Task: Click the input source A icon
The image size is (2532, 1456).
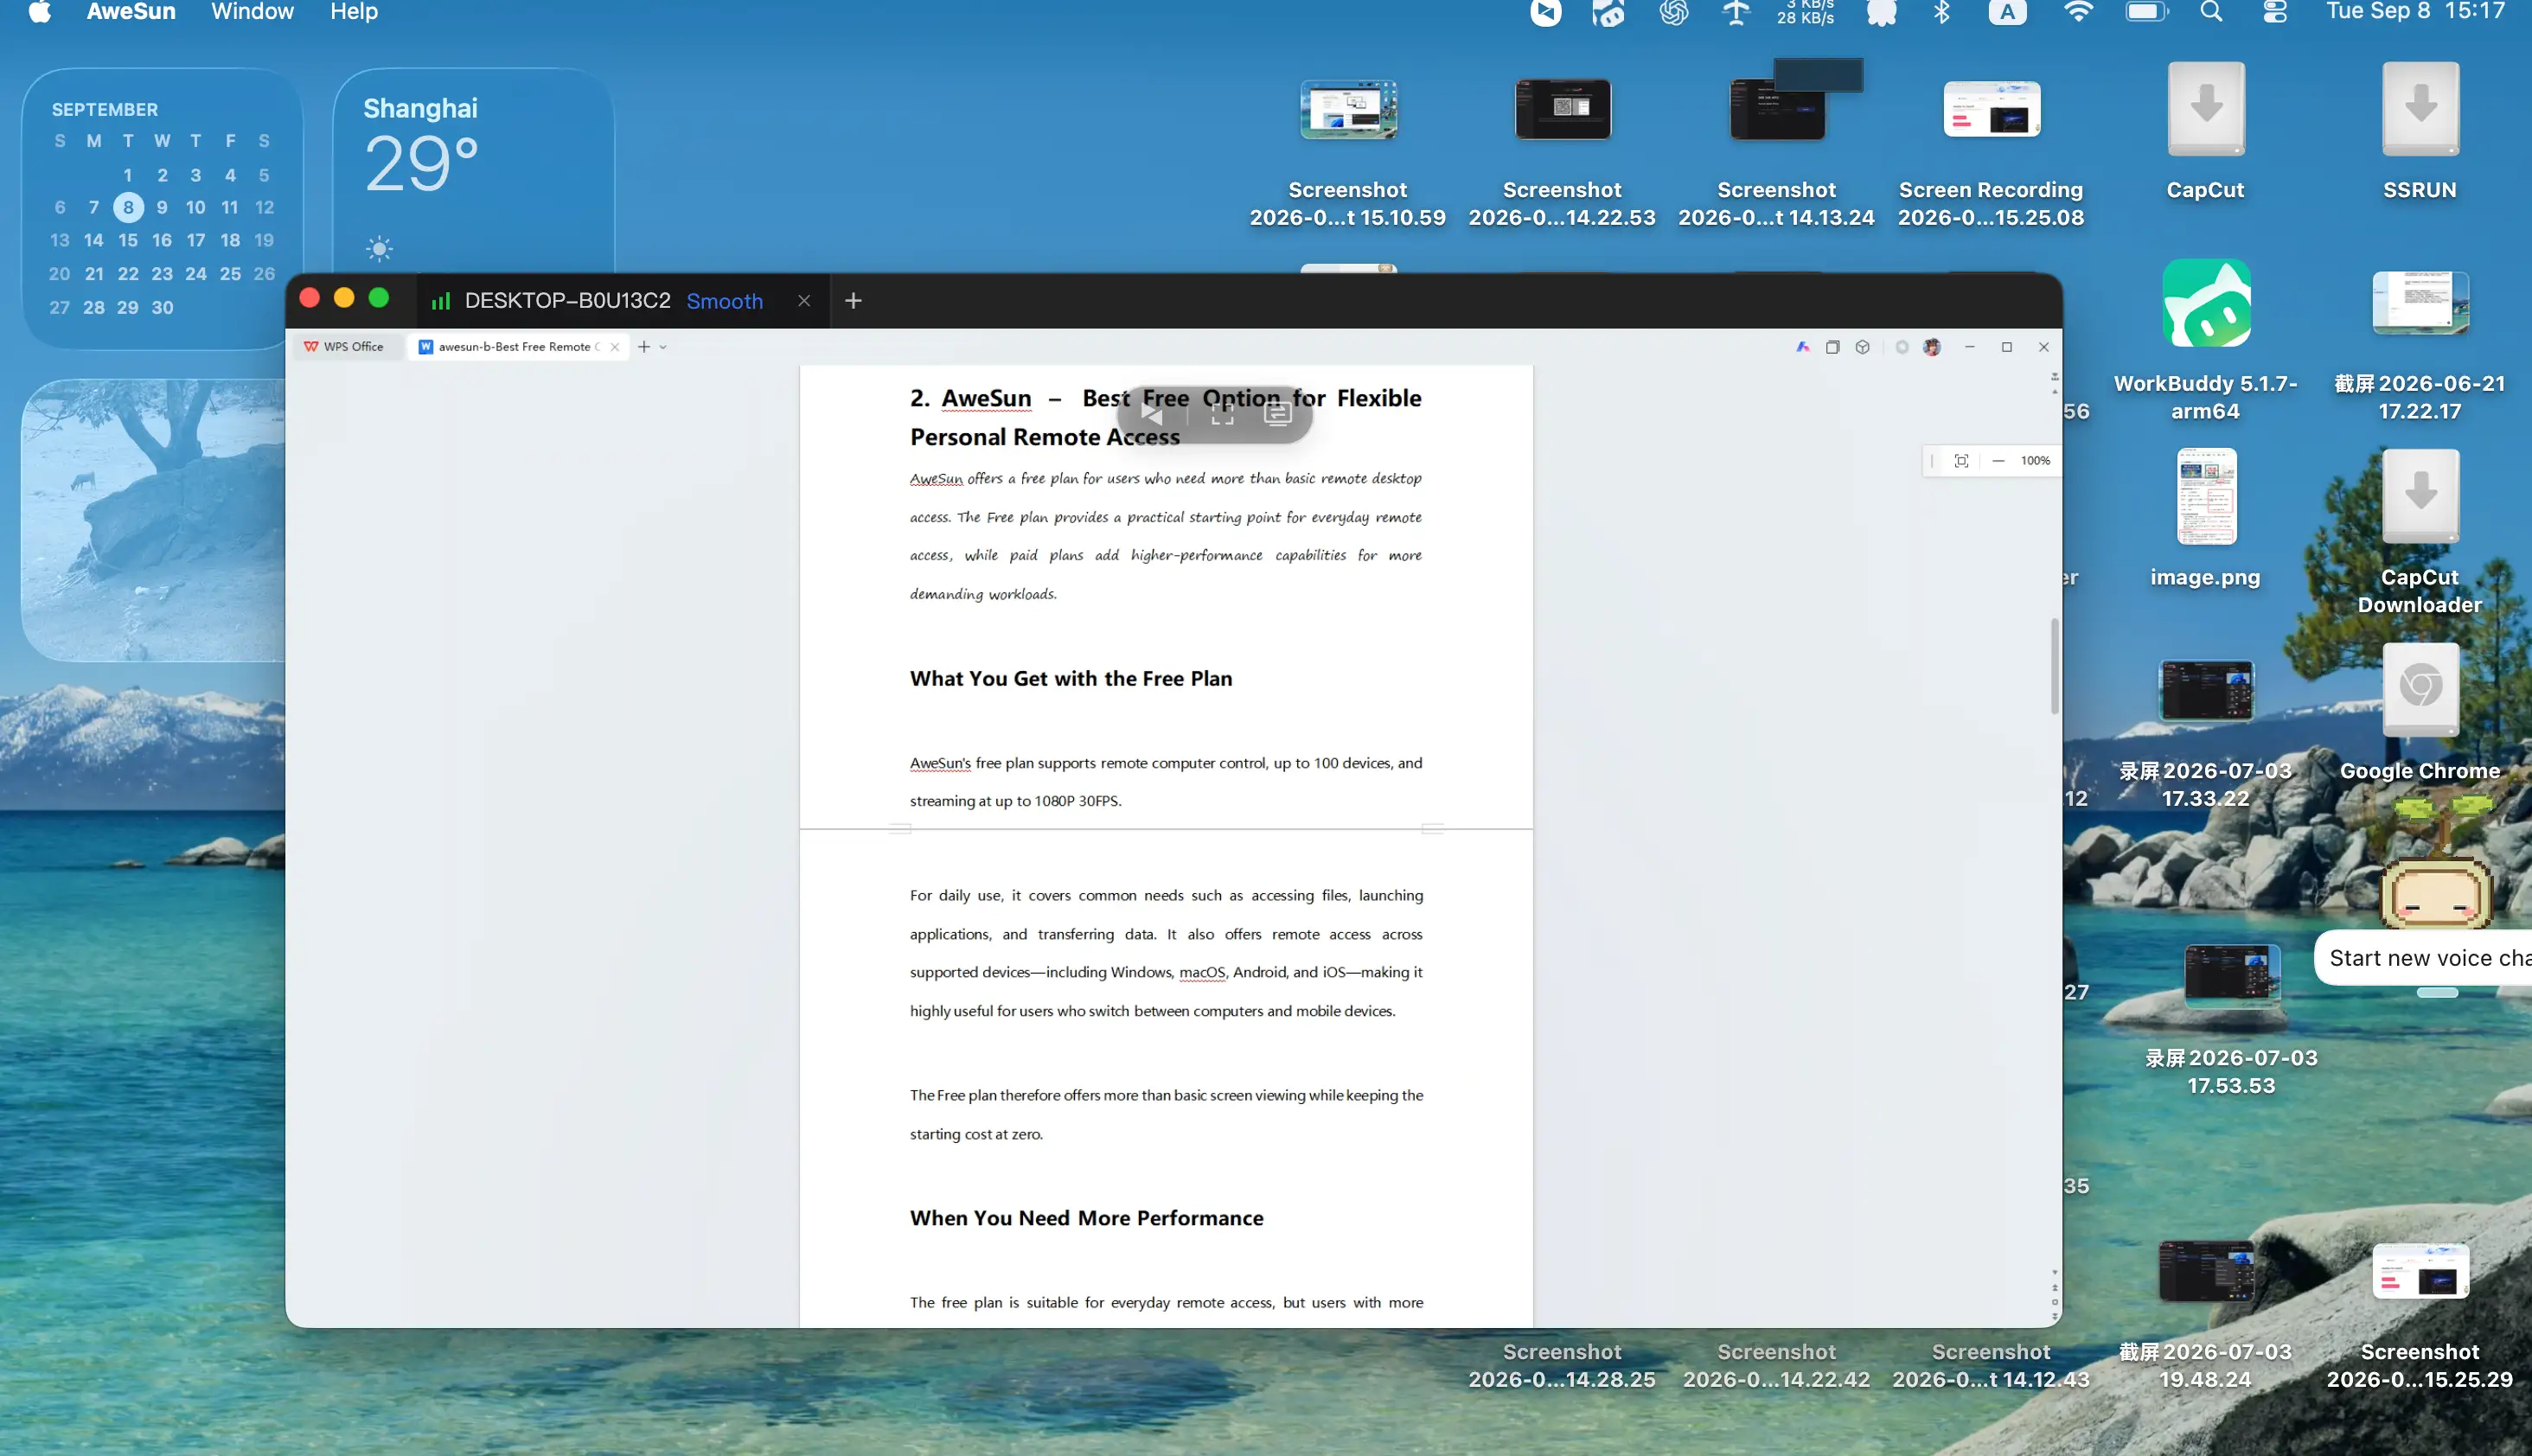Action: point(2007,12)
